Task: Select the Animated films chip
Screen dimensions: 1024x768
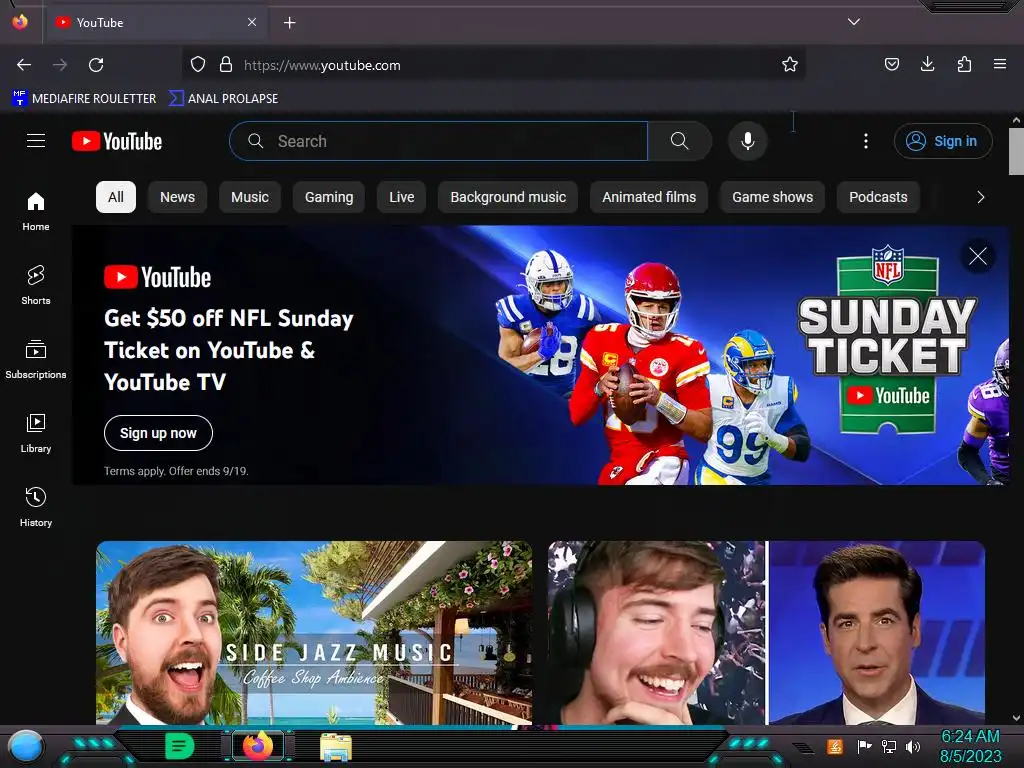Action: coord(649,197)
